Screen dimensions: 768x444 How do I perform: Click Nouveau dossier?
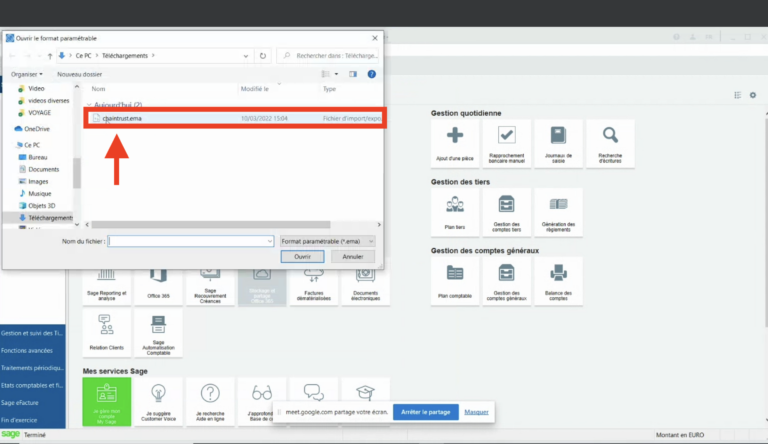pos(79,74)
